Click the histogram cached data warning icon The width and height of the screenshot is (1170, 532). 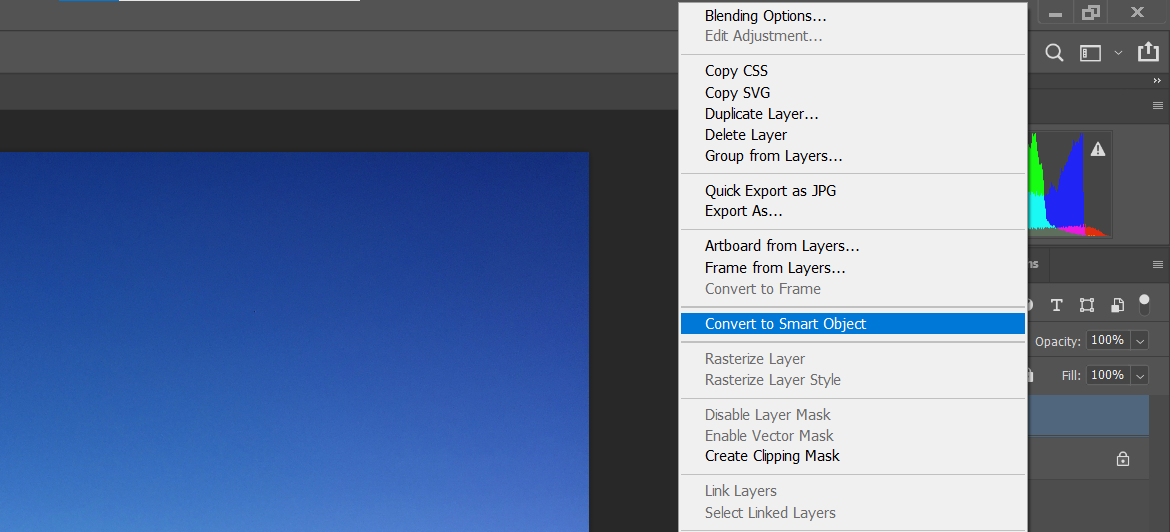pyautogui.click(x=1098, y=149)
